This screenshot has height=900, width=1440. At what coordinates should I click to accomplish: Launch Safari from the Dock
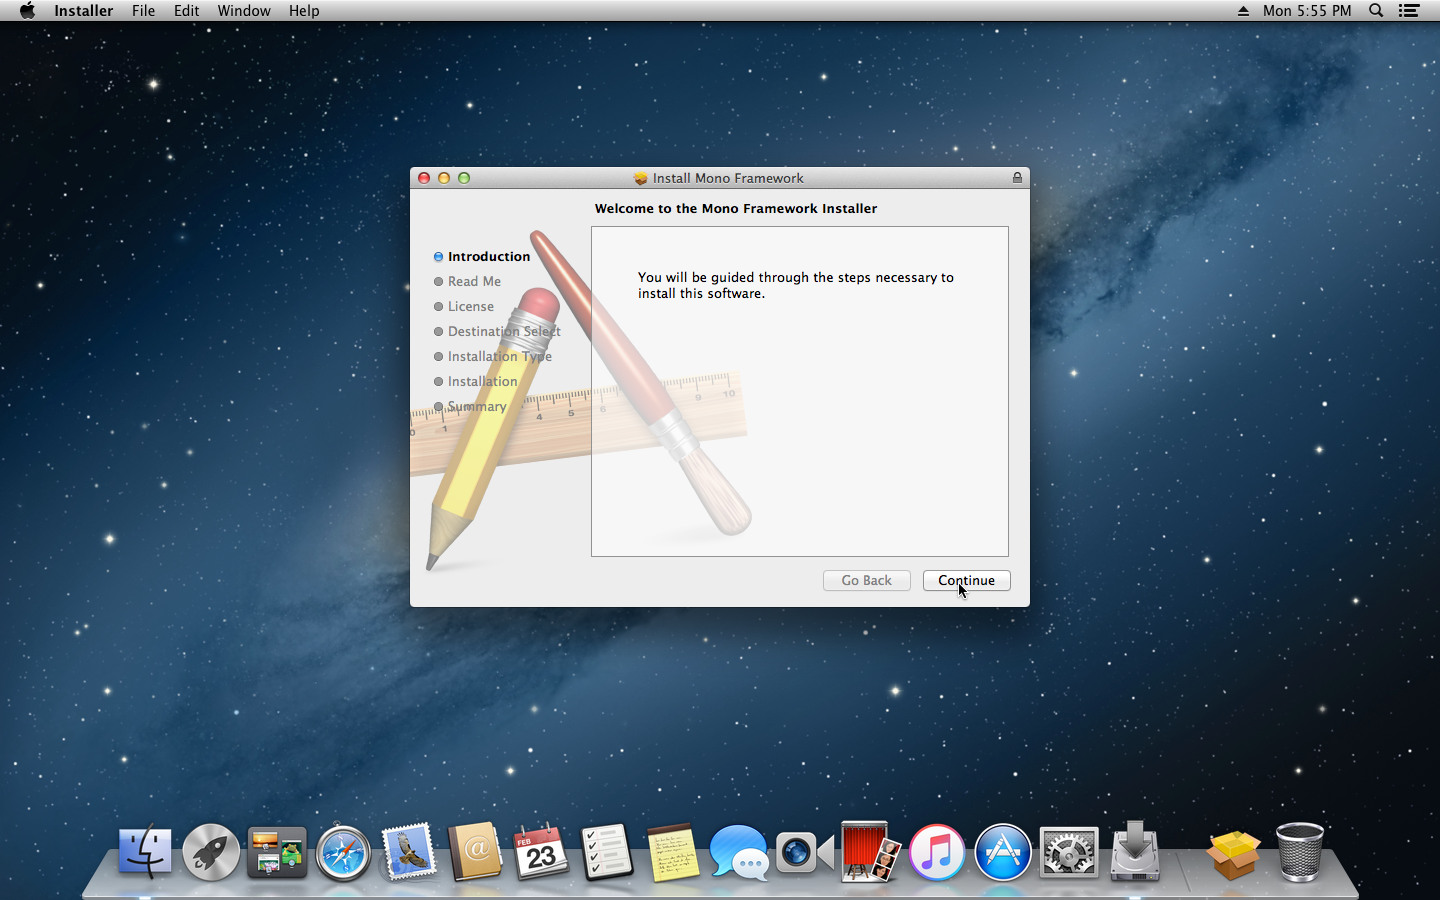coord(343,853)
